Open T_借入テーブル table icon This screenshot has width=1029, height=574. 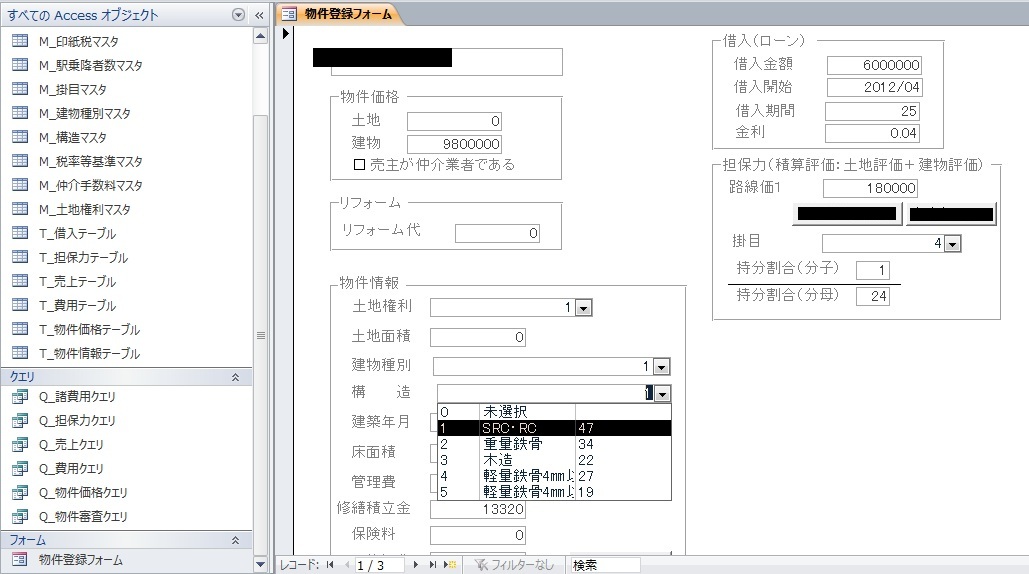(20, 233)
